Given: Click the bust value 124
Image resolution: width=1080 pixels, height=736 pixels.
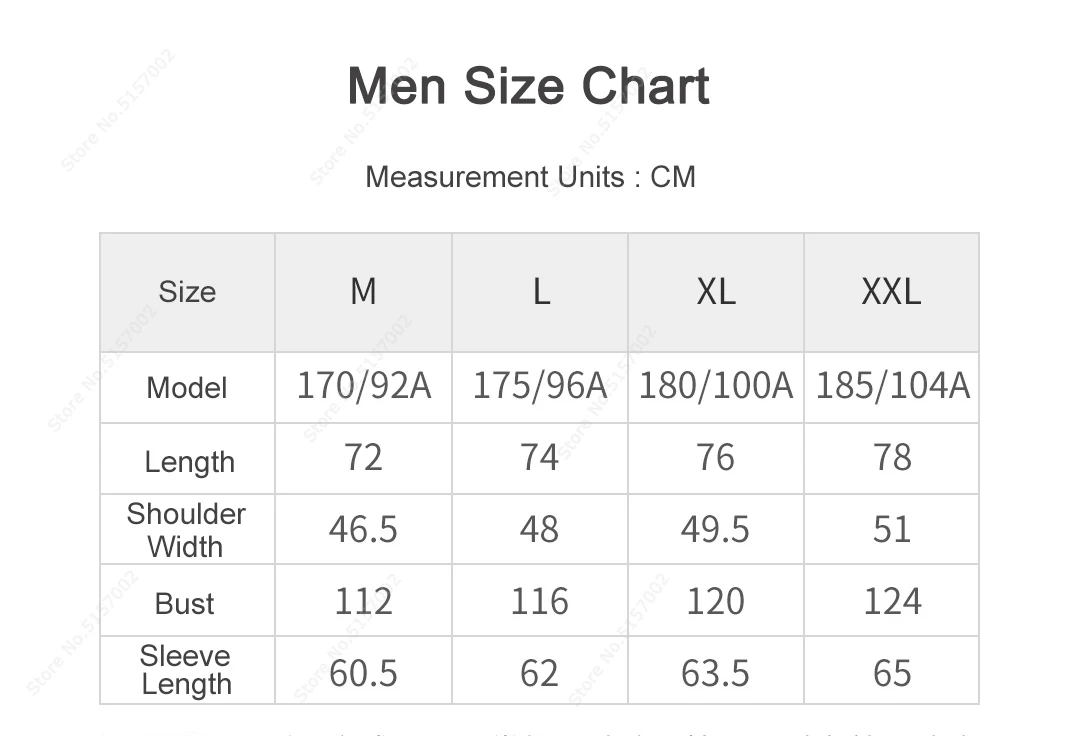Looking at the screenshot, I should coord(892,602).
